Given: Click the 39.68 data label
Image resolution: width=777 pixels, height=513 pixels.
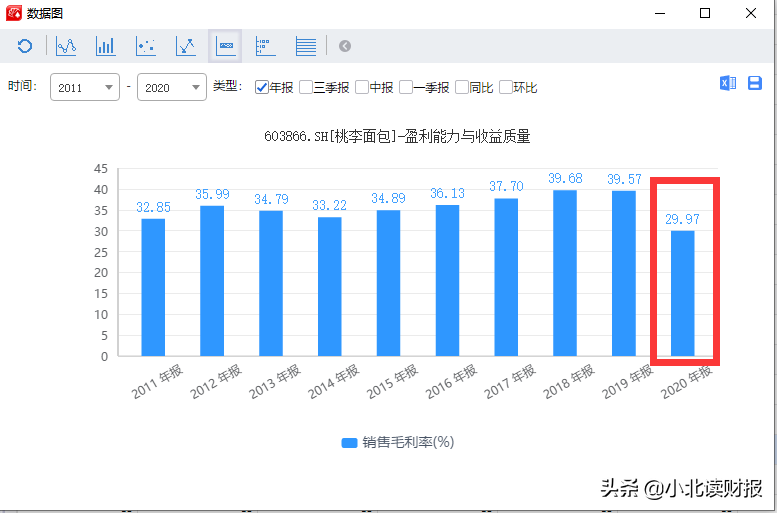Looking at the screenshot, I should pyautogui.click(x=565, y=178).
